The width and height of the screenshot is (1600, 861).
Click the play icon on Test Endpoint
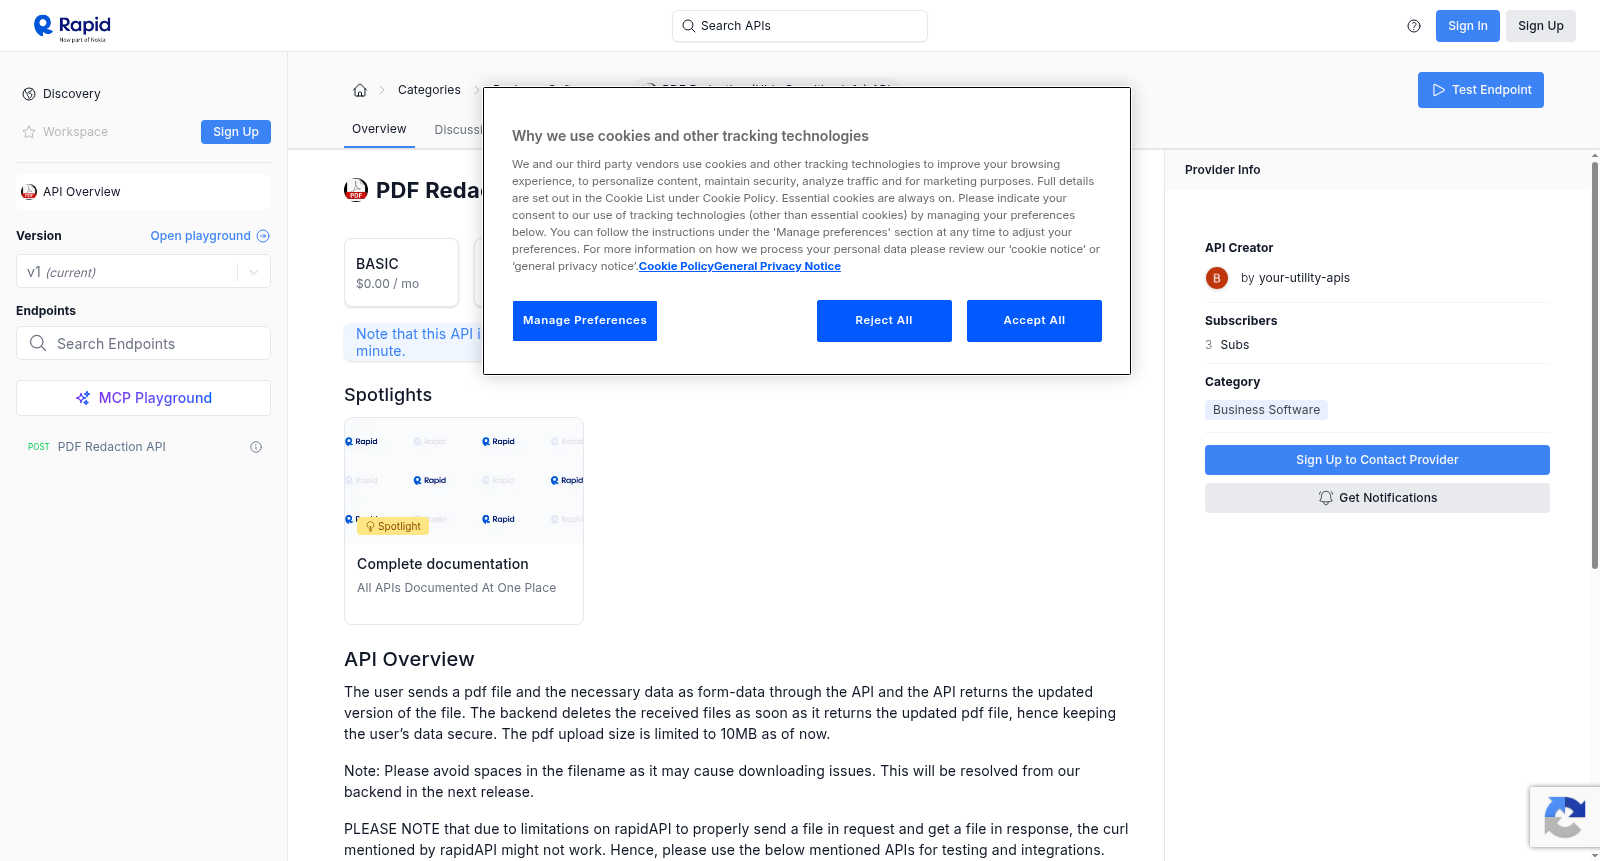(x=1439, y=90)
